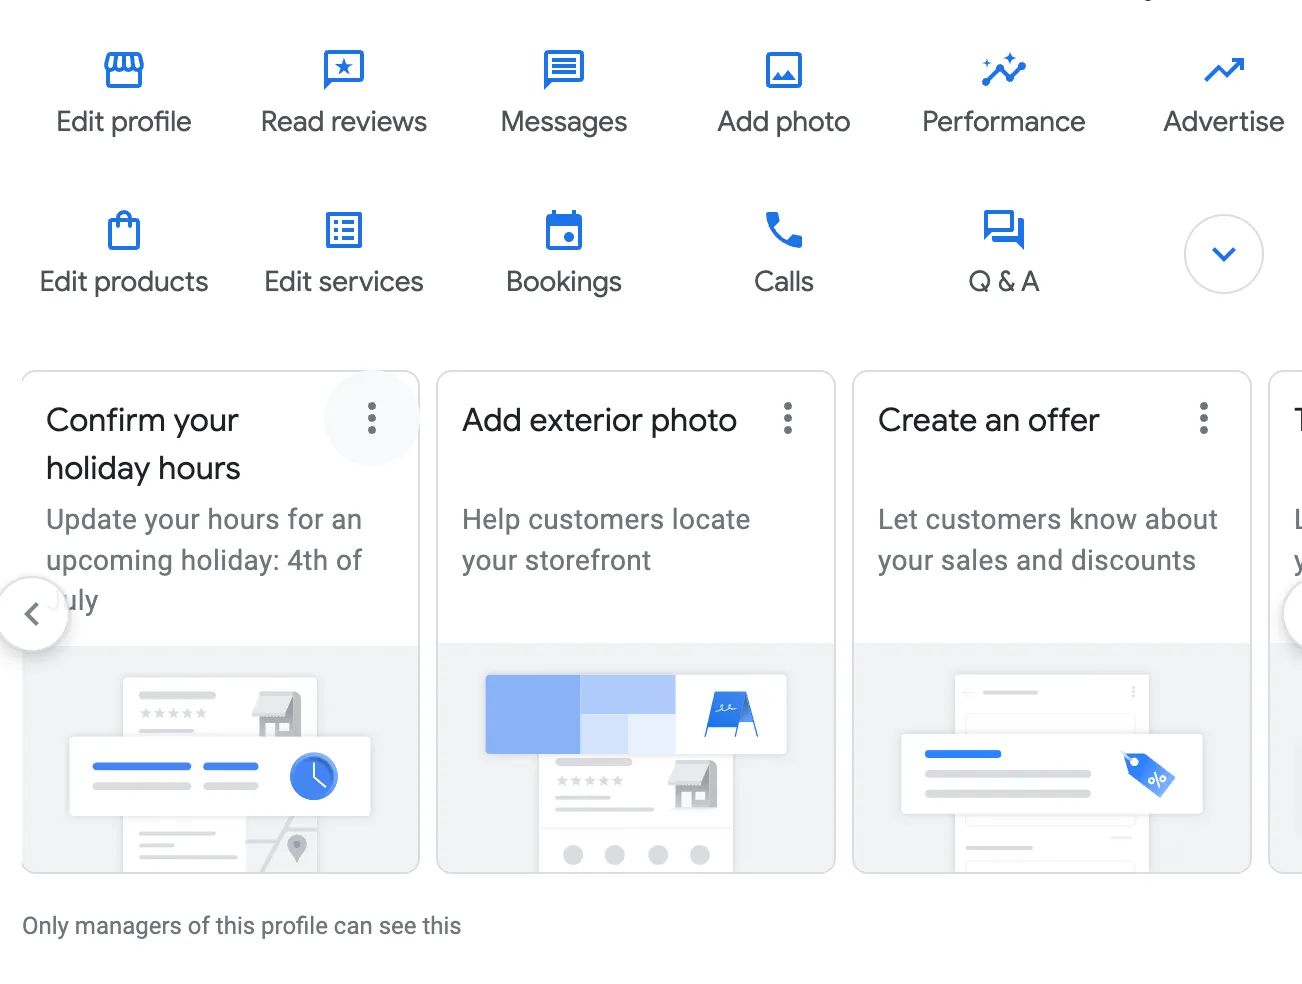
Task: Click the Calls phone icon
Action: (784, 230)
